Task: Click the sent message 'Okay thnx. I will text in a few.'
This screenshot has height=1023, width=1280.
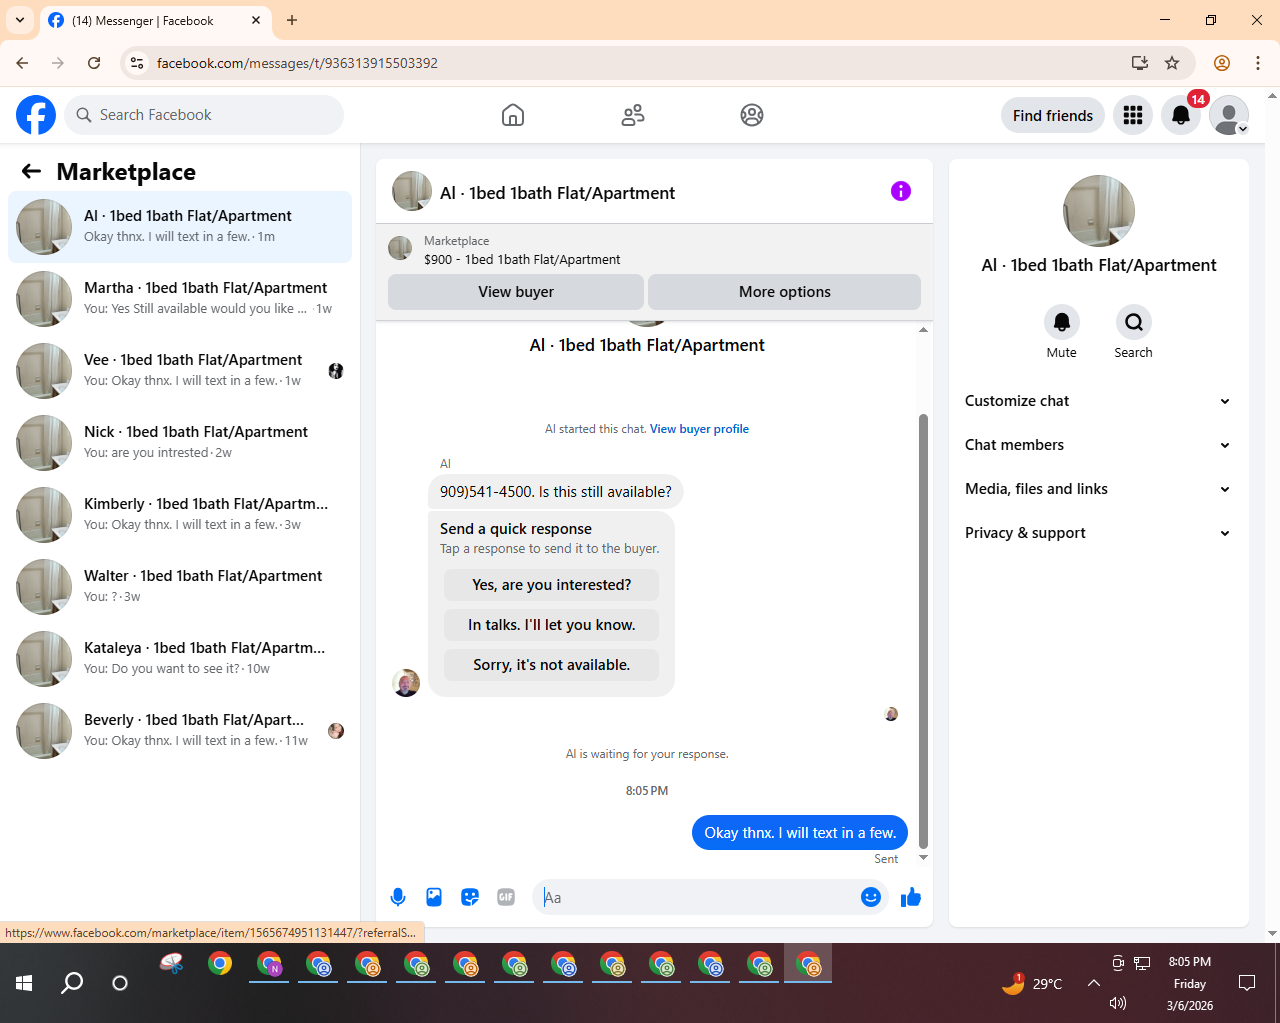Action: click(x=800, y=833)
